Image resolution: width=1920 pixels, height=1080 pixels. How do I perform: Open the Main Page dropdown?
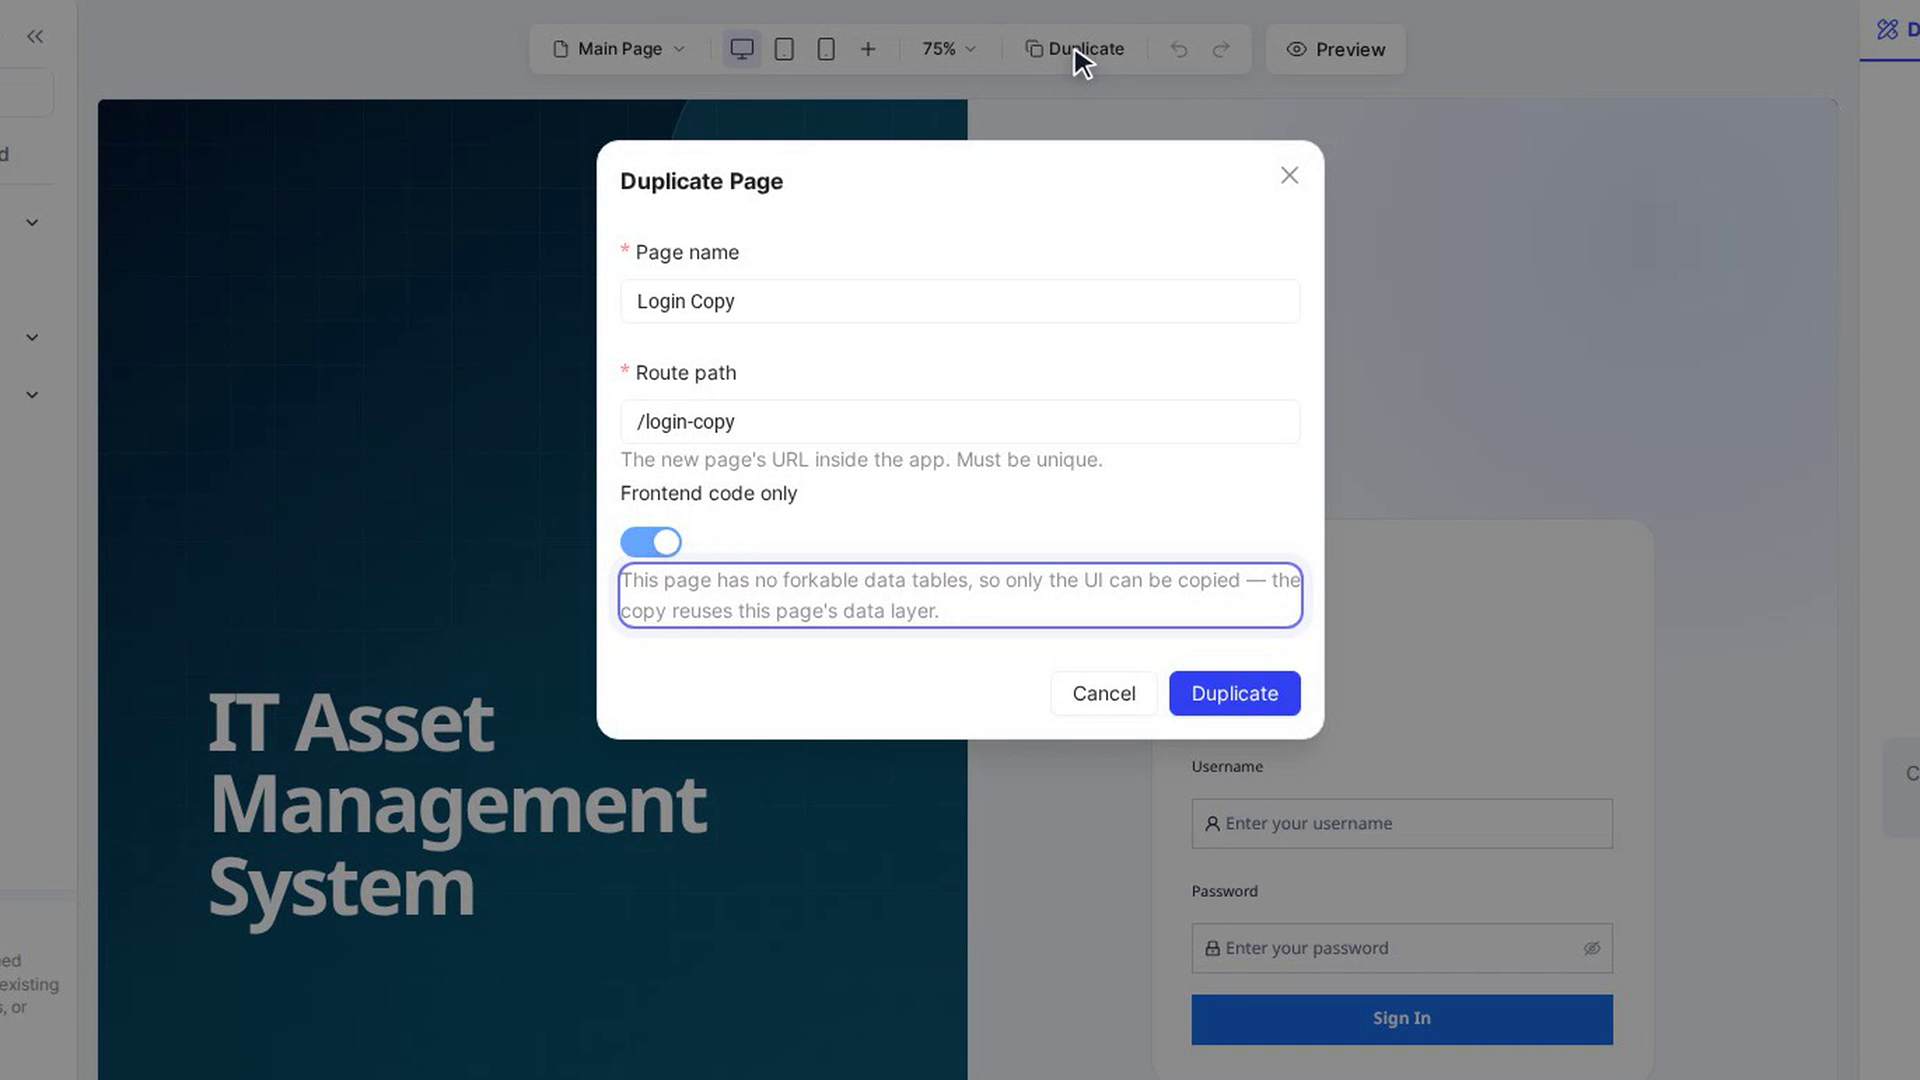point(619,49)
